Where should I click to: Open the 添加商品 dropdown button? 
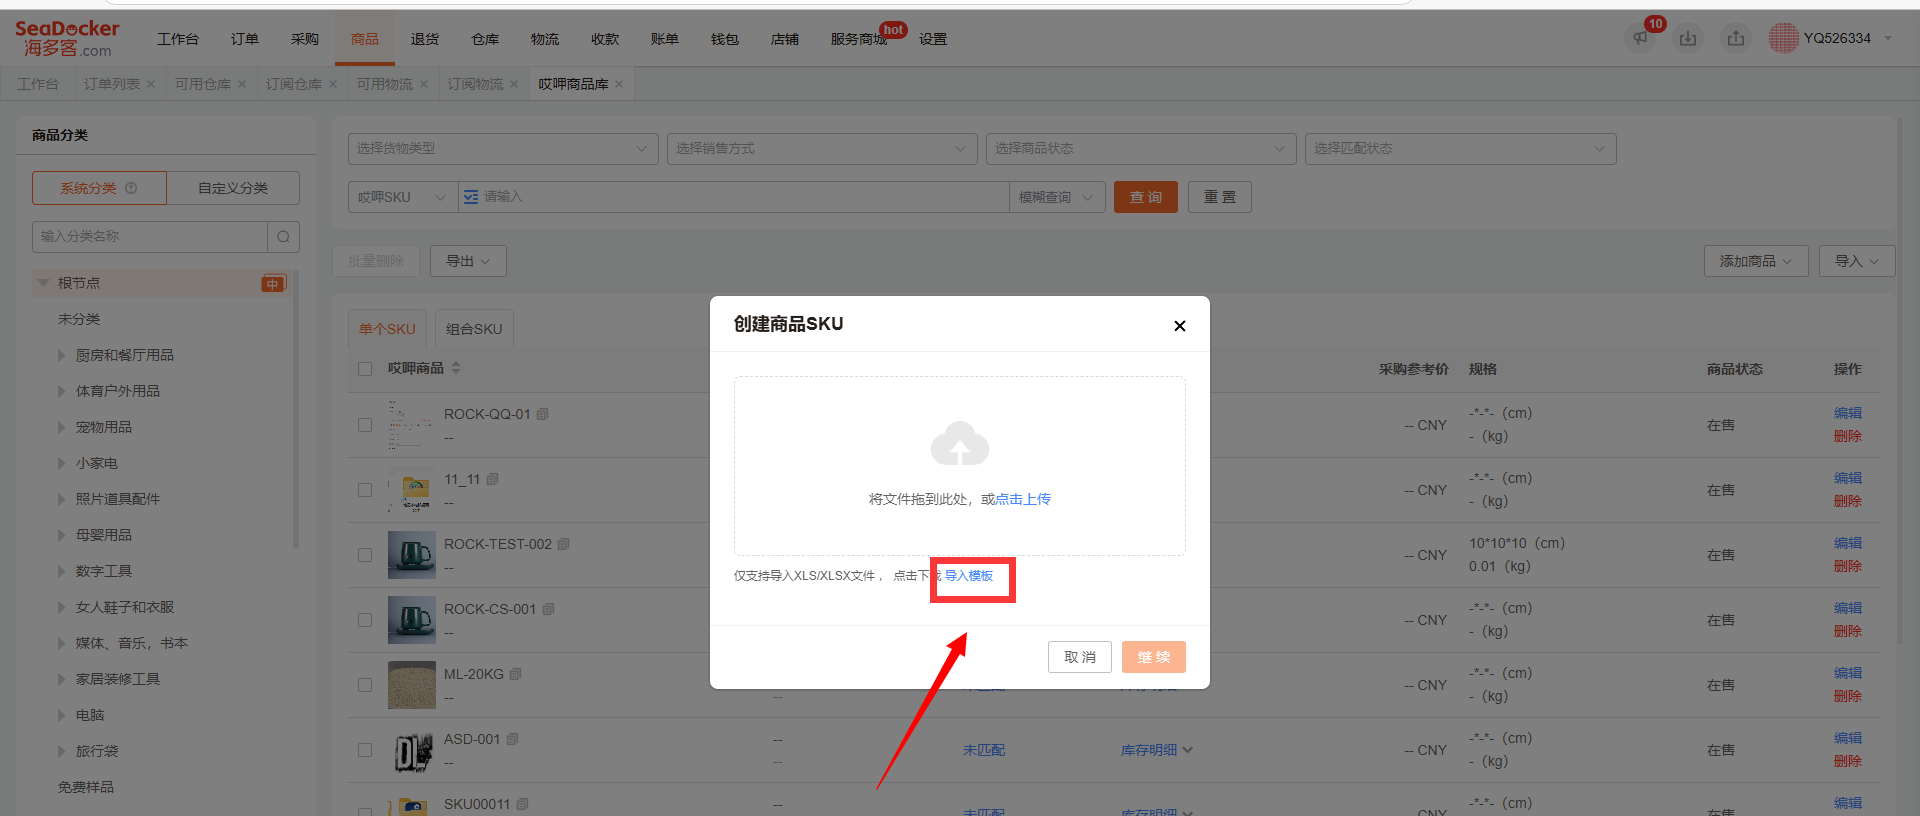click(1757, 261)
